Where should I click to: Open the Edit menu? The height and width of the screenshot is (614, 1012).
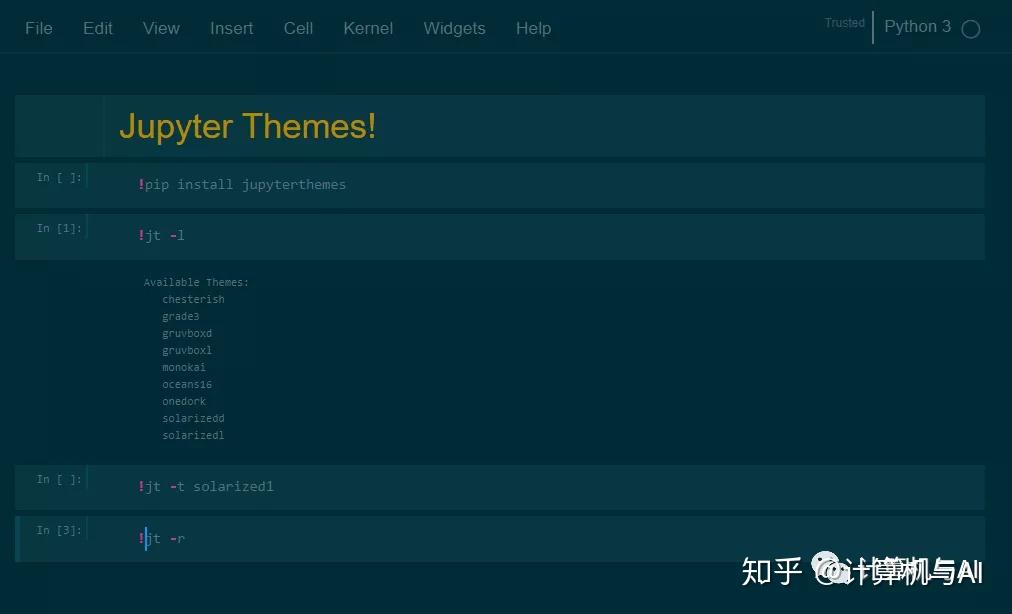(x=97, y=28)
